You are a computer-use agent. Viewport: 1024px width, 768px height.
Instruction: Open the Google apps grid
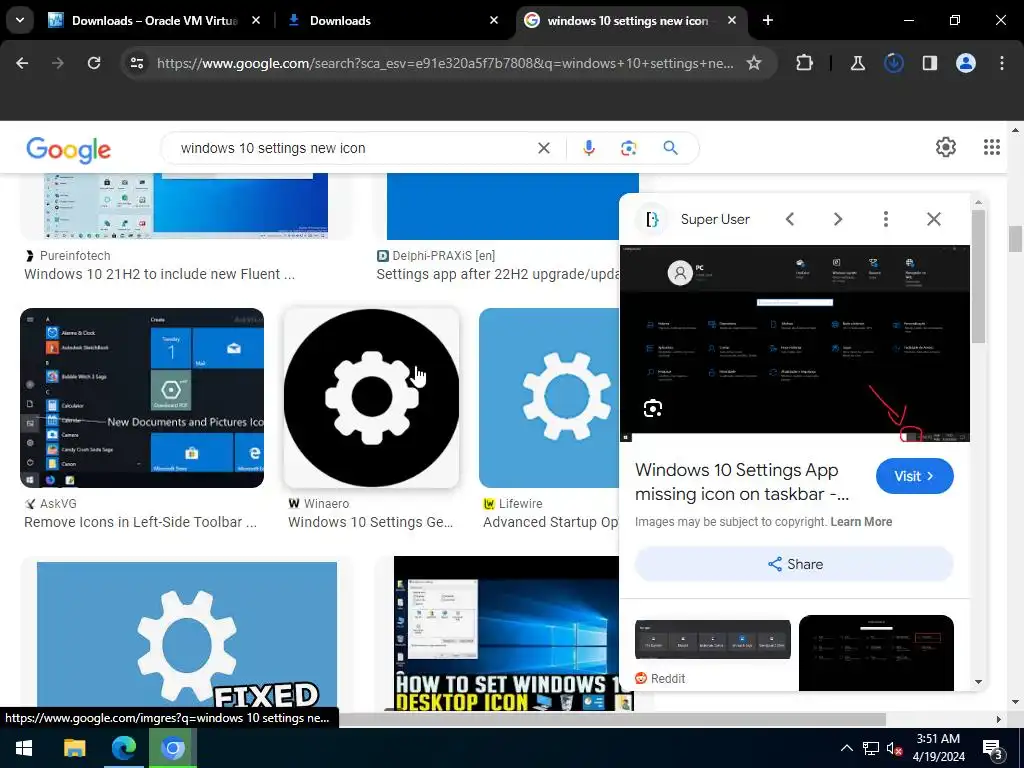pos(991,147)
